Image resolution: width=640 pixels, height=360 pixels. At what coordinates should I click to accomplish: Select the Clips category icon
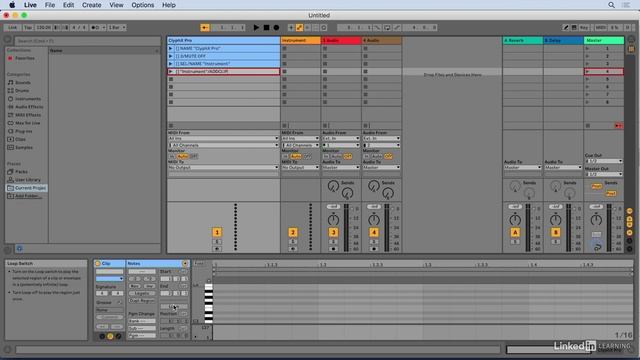pos(11,139)
